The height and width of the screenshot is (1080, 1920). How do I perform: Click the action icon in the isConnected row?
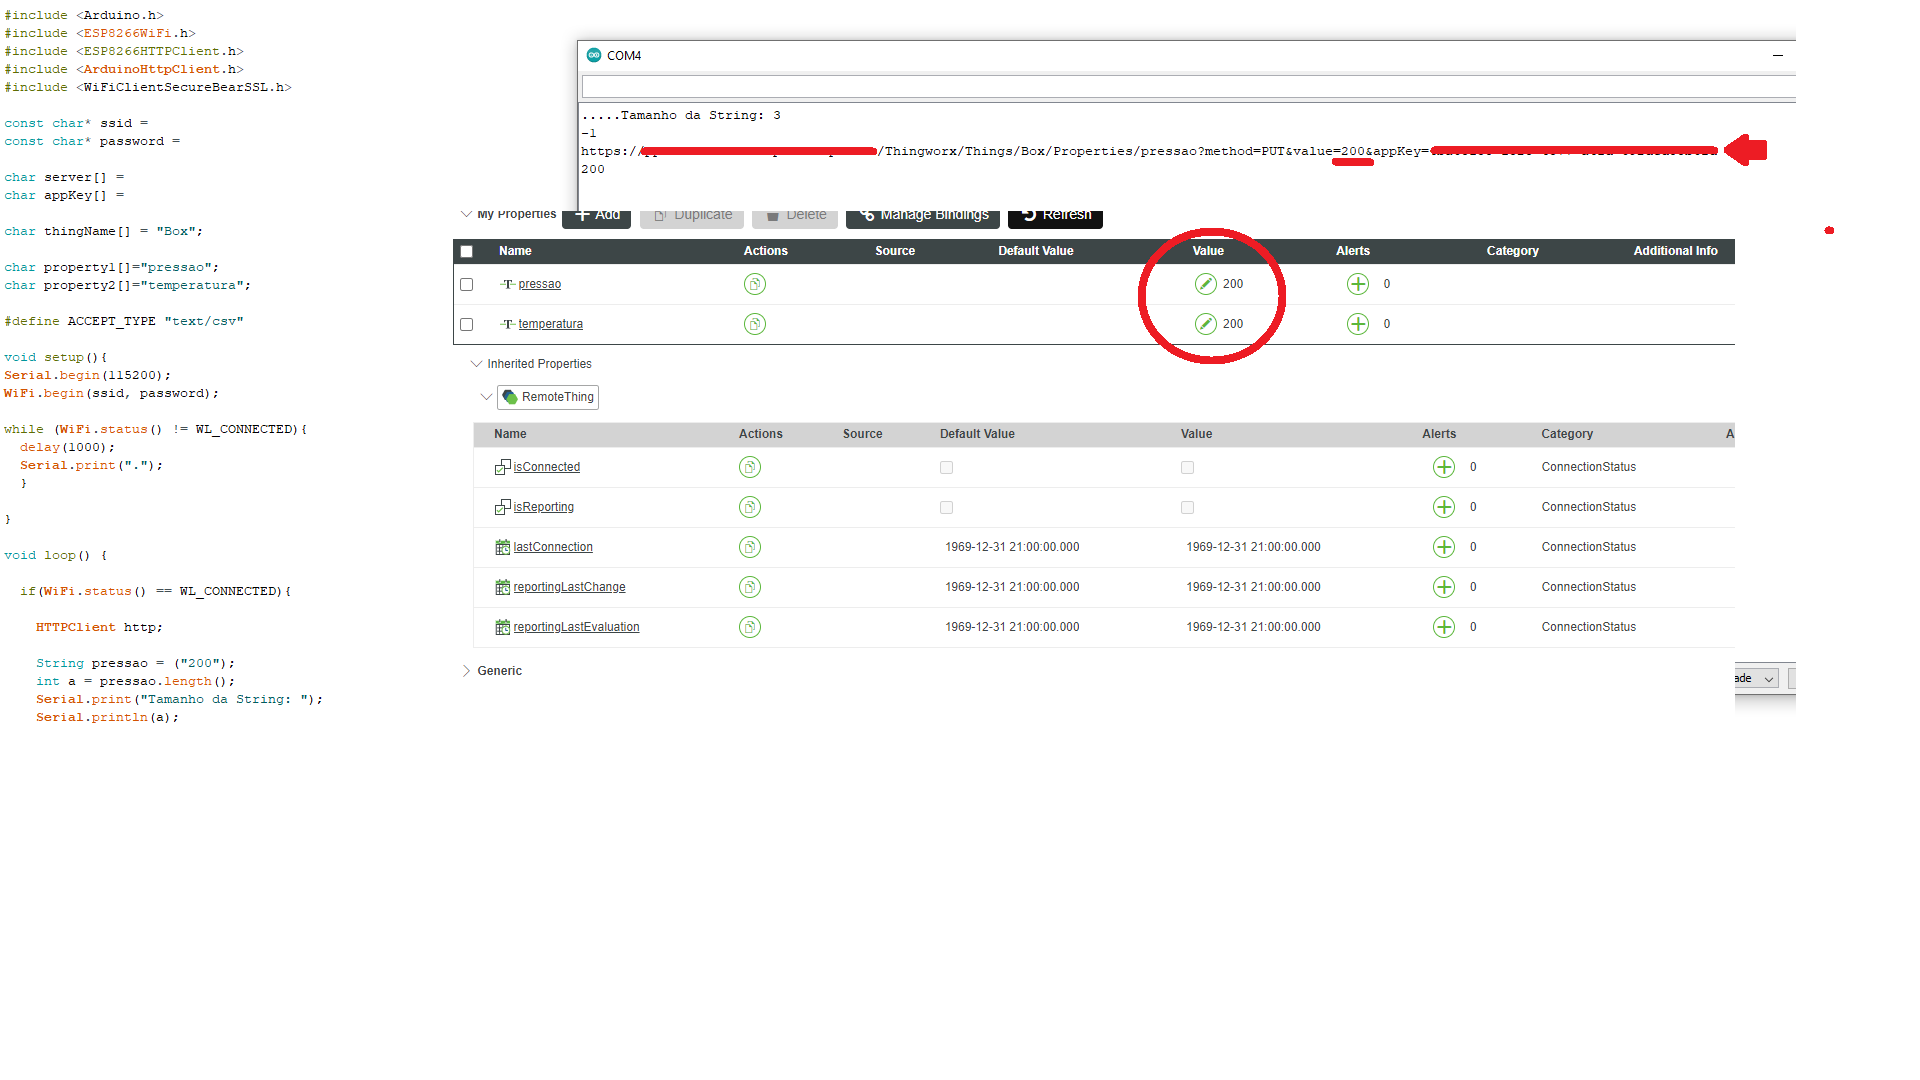pos(750,467)
